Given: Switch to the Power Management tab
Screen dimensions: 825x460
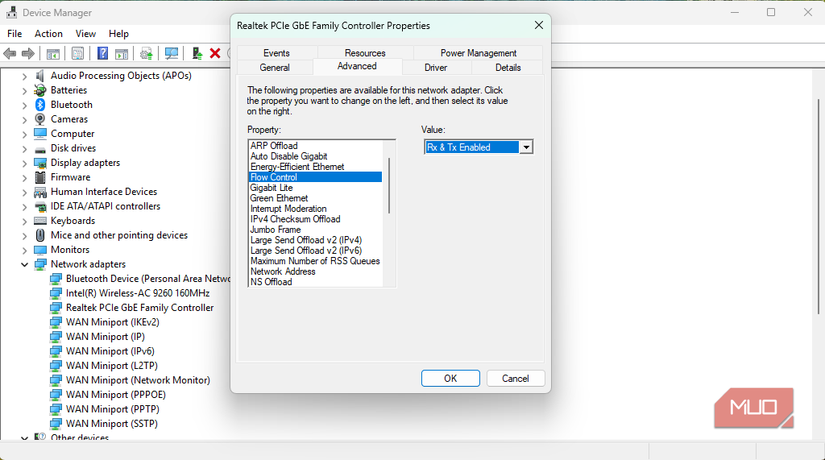Looking at the screenshot, I should [x=478, y=53].
